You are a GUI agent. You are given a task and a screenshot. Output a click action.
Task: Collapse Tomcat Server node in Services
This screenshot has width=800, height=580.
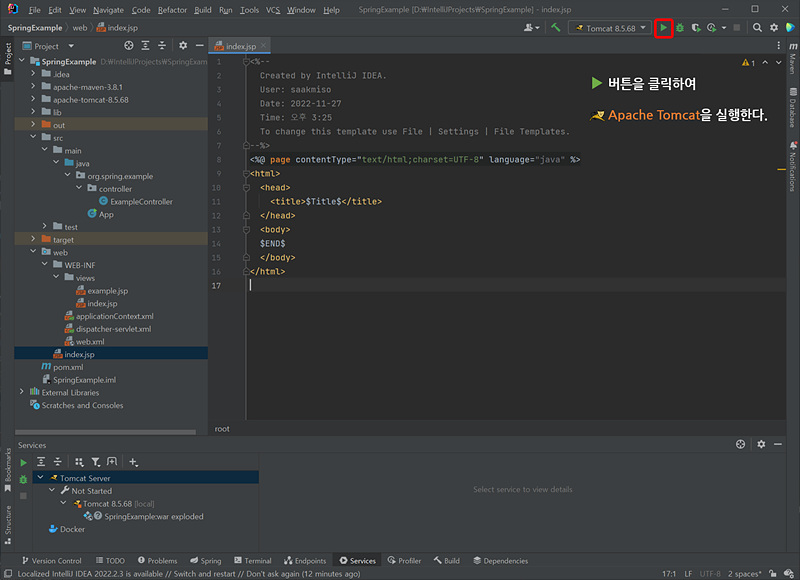point(40,477)
